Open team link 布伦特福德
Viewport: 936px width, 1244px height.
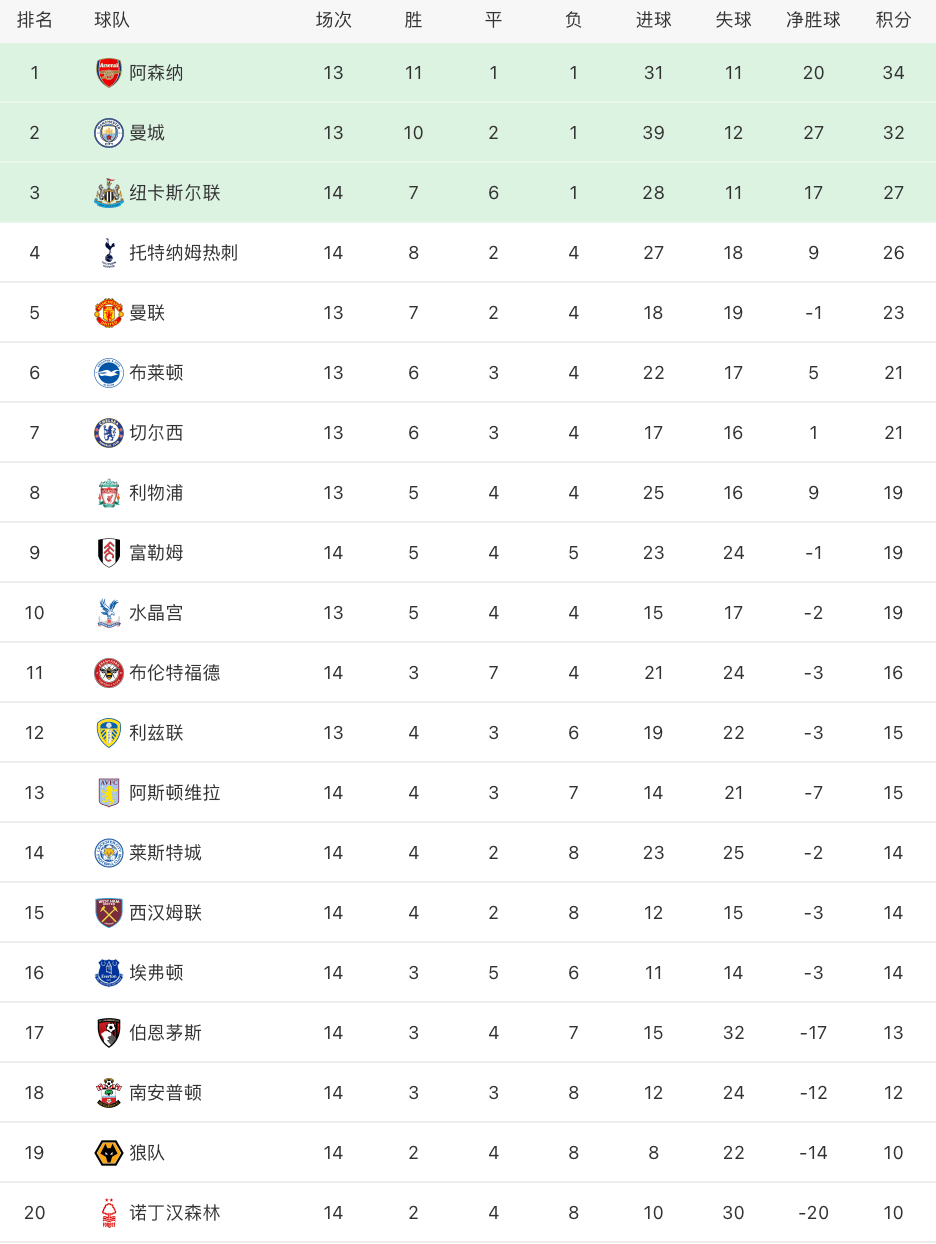coord(175,672)
